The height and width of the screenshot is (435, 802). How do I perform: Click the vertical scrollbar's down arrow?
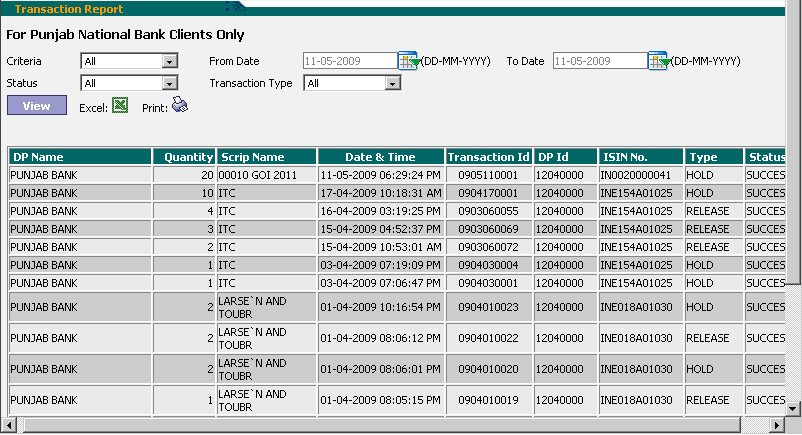(793, 409)
